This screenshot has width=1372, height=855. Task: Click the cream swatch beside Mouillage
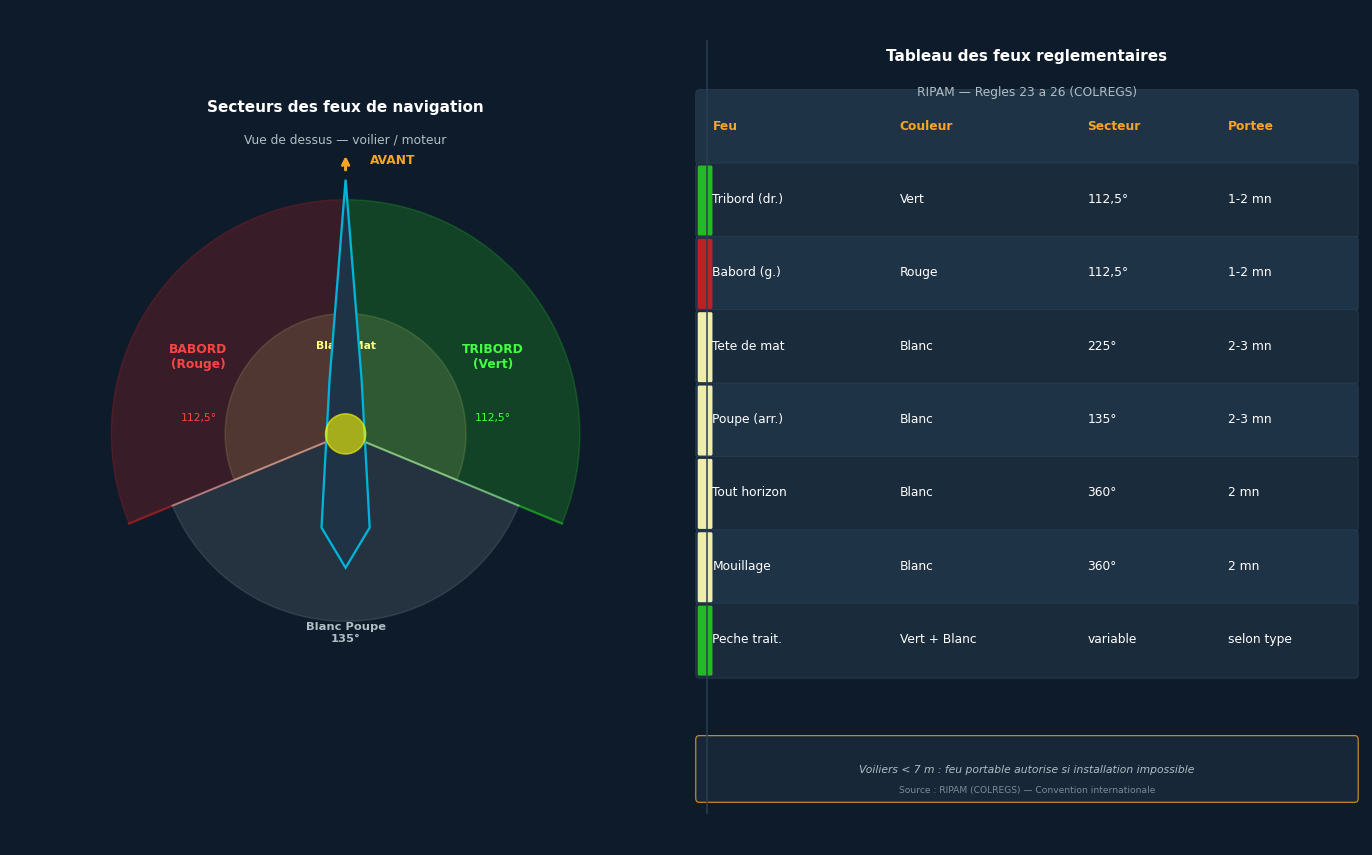[x=705, y=567]
